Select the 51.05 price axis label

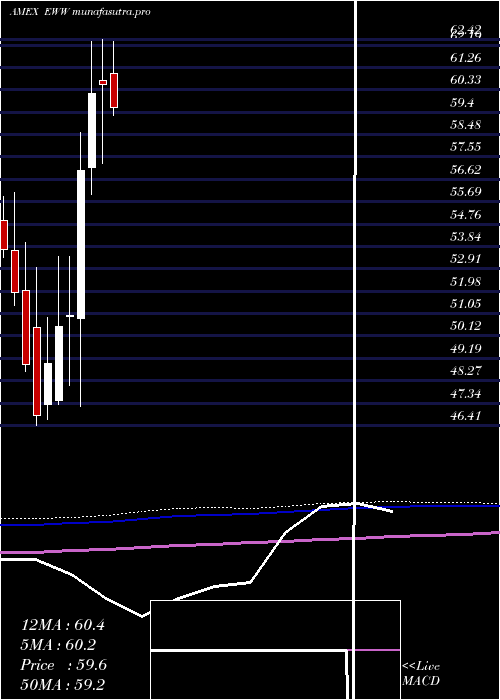(466, 304)
